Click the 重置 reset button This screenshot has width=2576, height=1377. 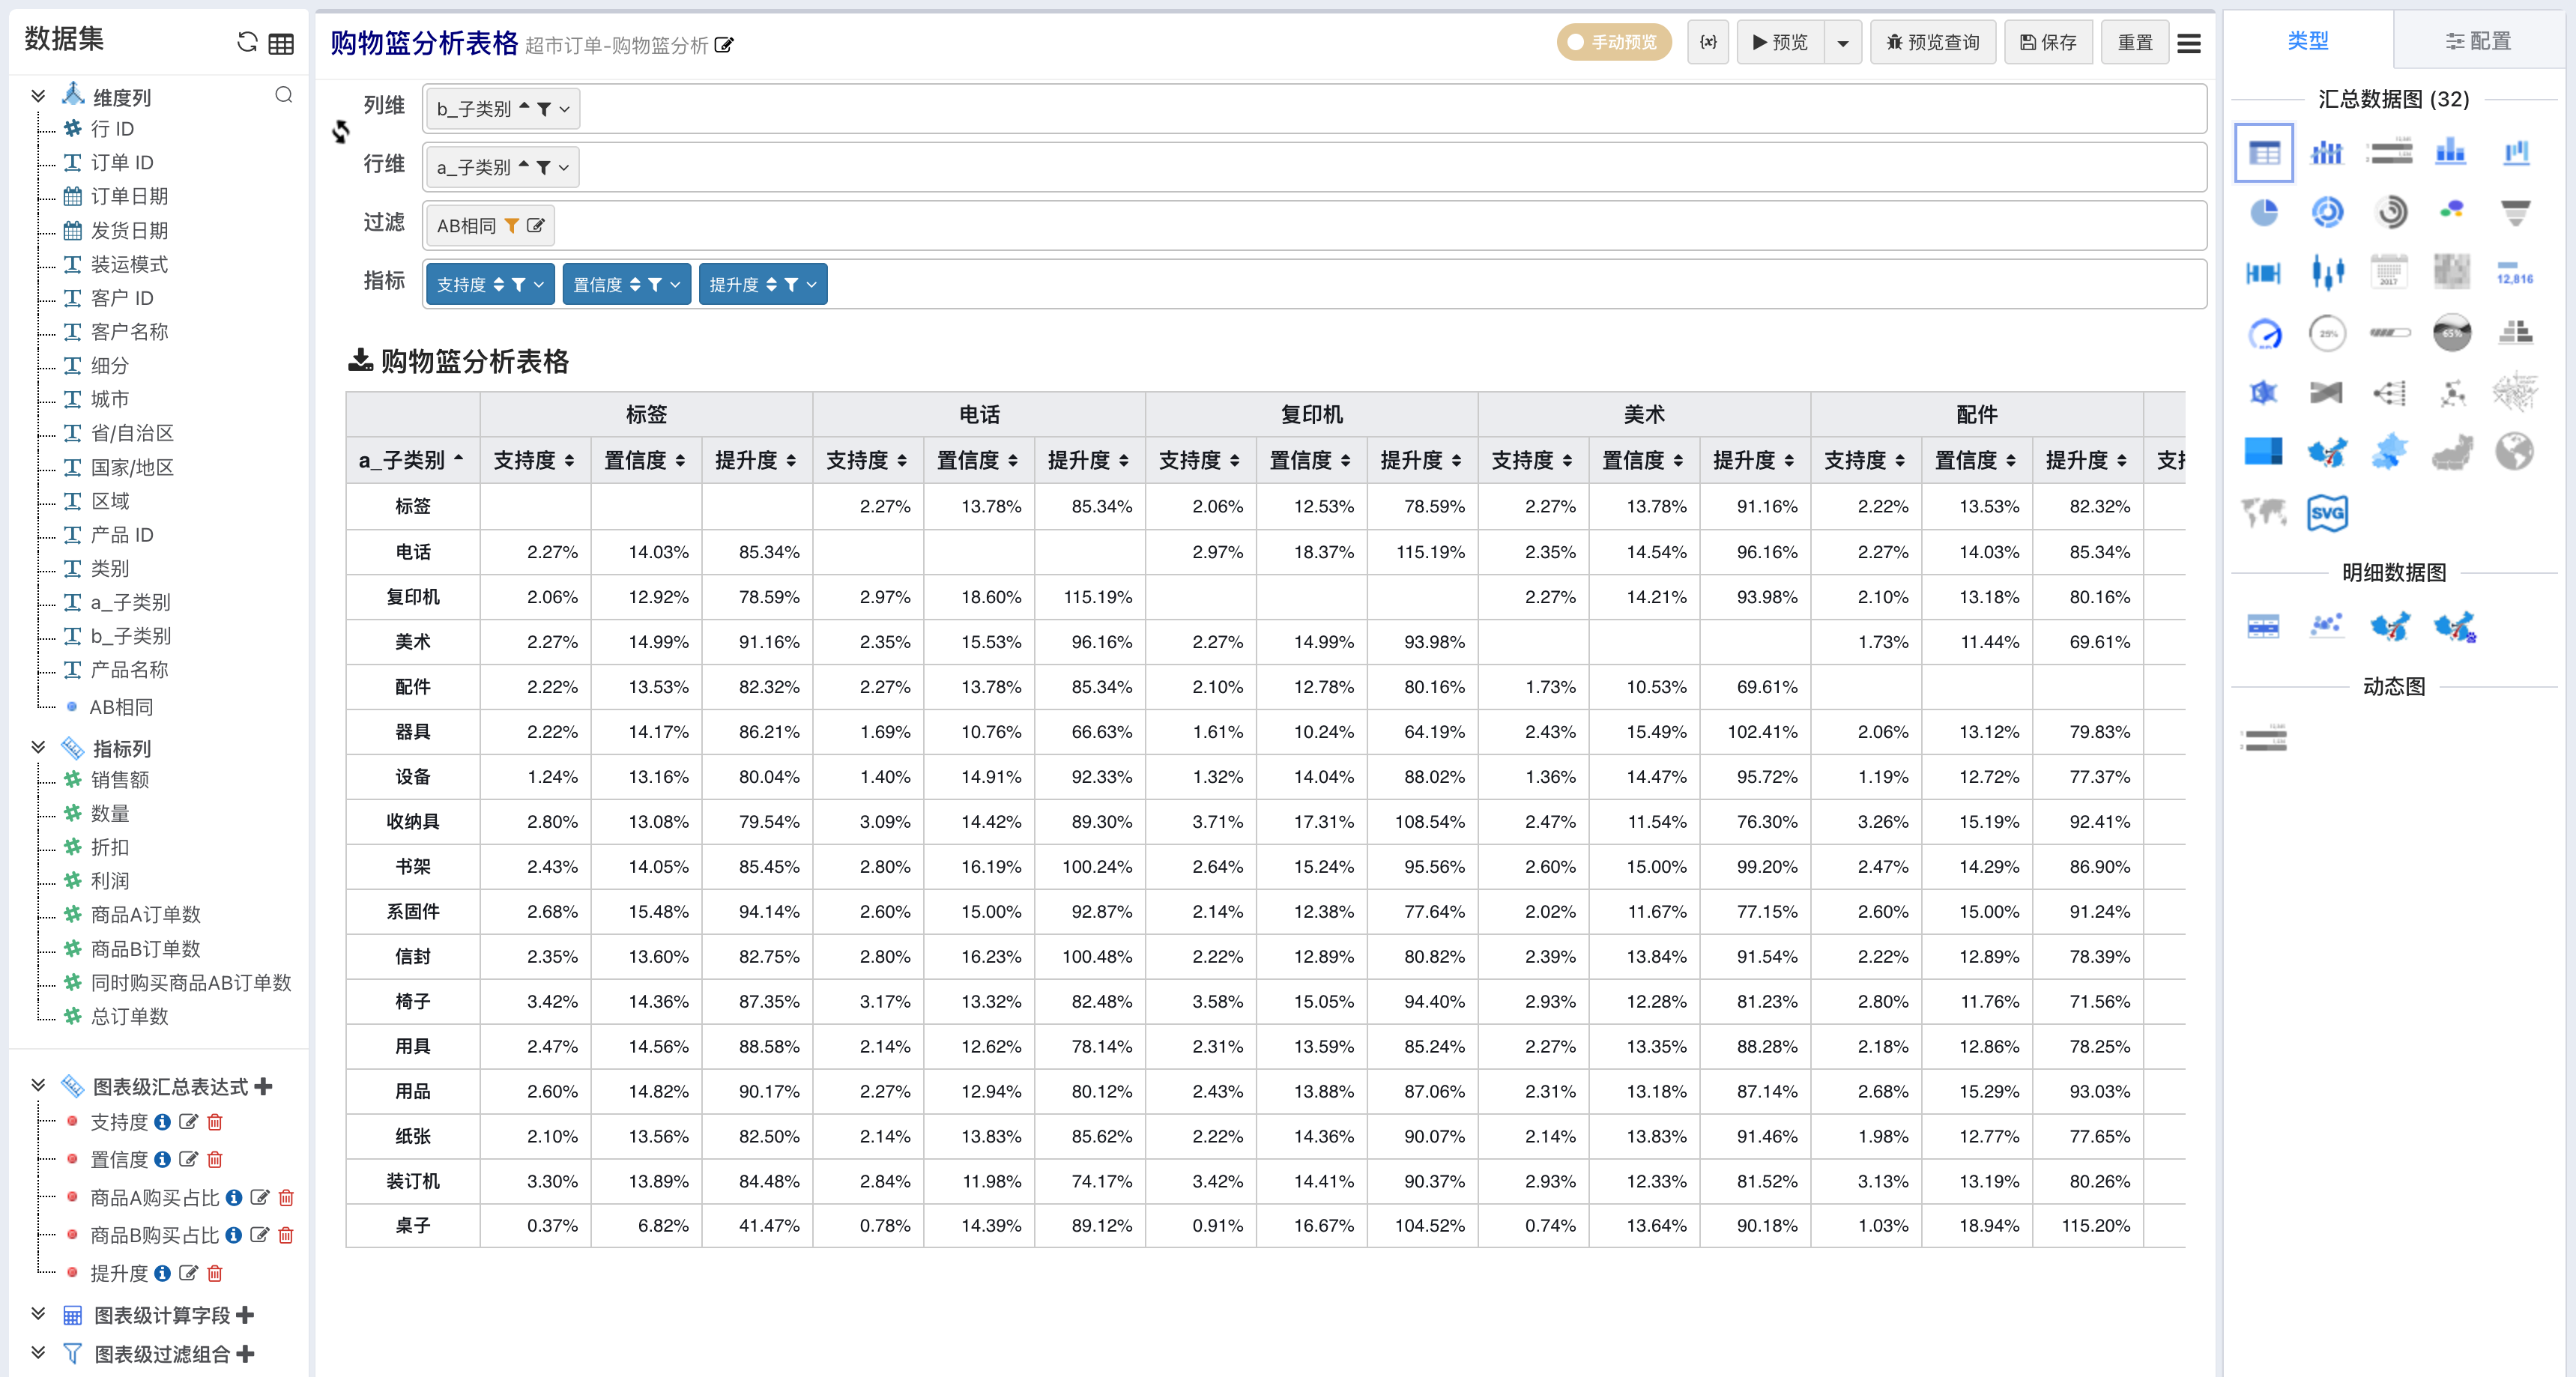pyautogui.click(x=2135, y=43)
